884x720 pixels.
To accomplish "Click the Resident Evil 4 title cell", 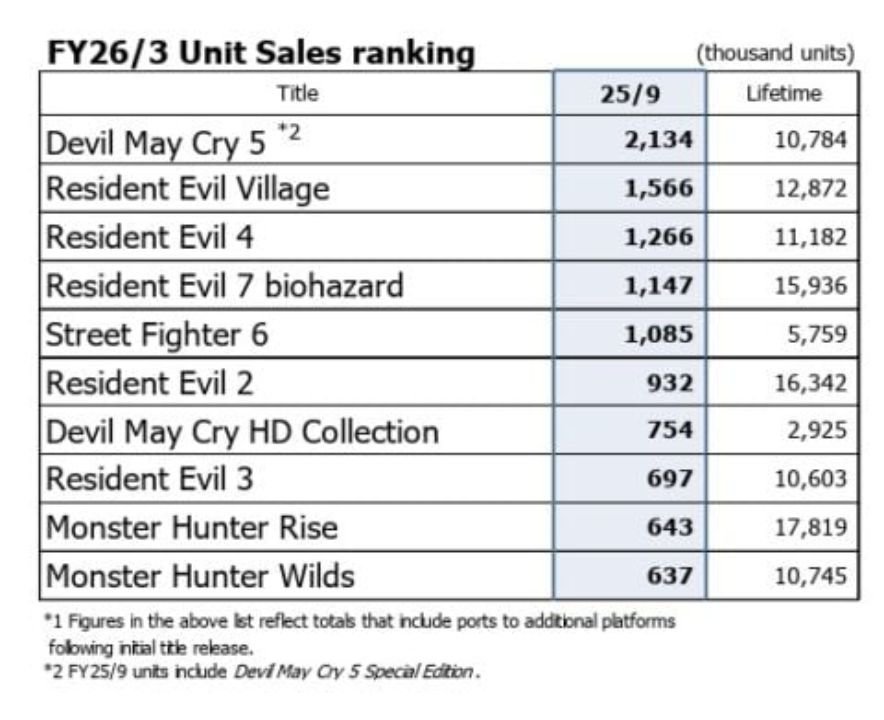I will click(x=151, y=238).
